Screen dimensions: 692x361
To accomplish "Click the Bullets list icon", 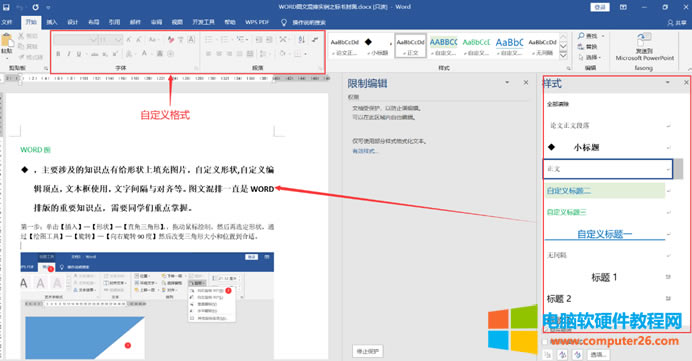I will [209, 40].
